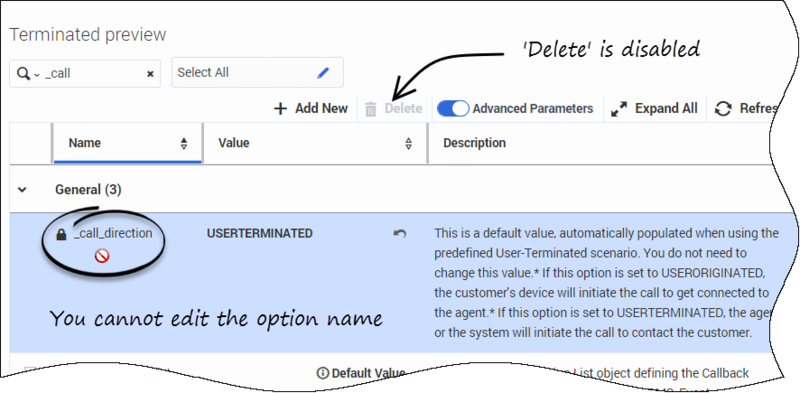
Task: Click the disabled Delete button
Action: 394,109
